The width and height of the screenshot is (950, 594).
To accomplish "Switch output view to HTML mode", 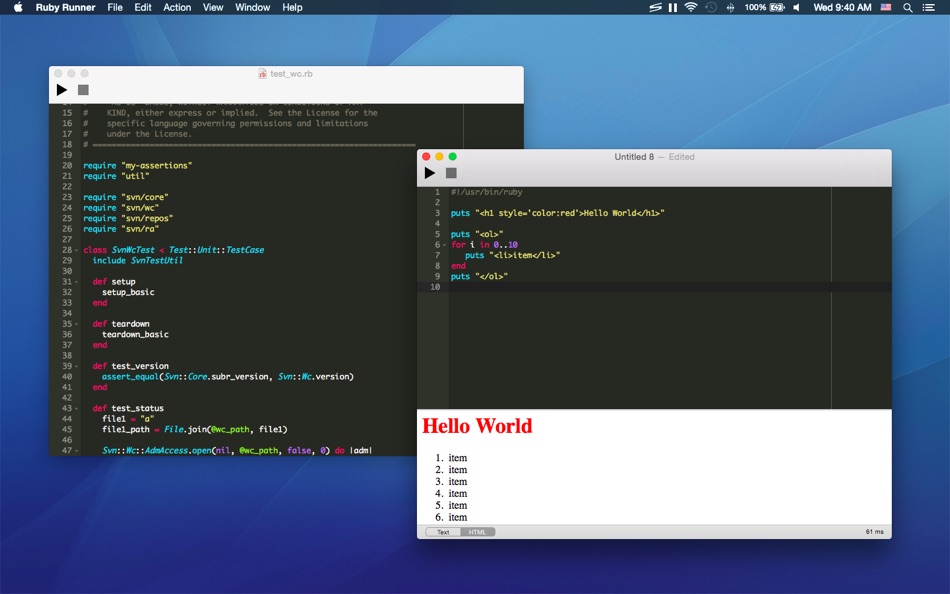I will click(x=477, y=531).
